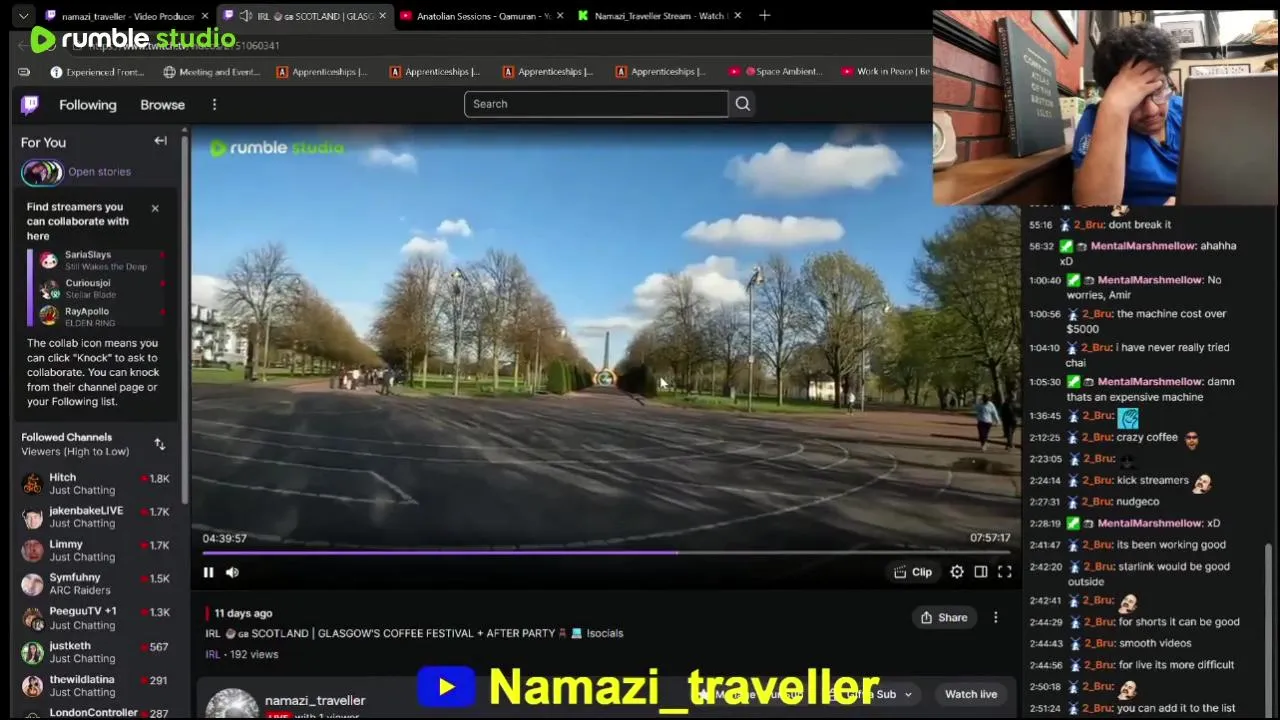Close the Anatolian Sessions tab
The image size is (1280, 720).
click(559, 16)
